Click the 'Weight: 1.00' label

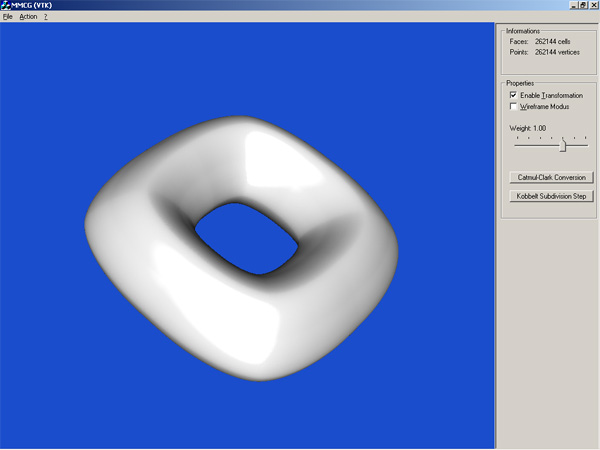pos(528,128)
